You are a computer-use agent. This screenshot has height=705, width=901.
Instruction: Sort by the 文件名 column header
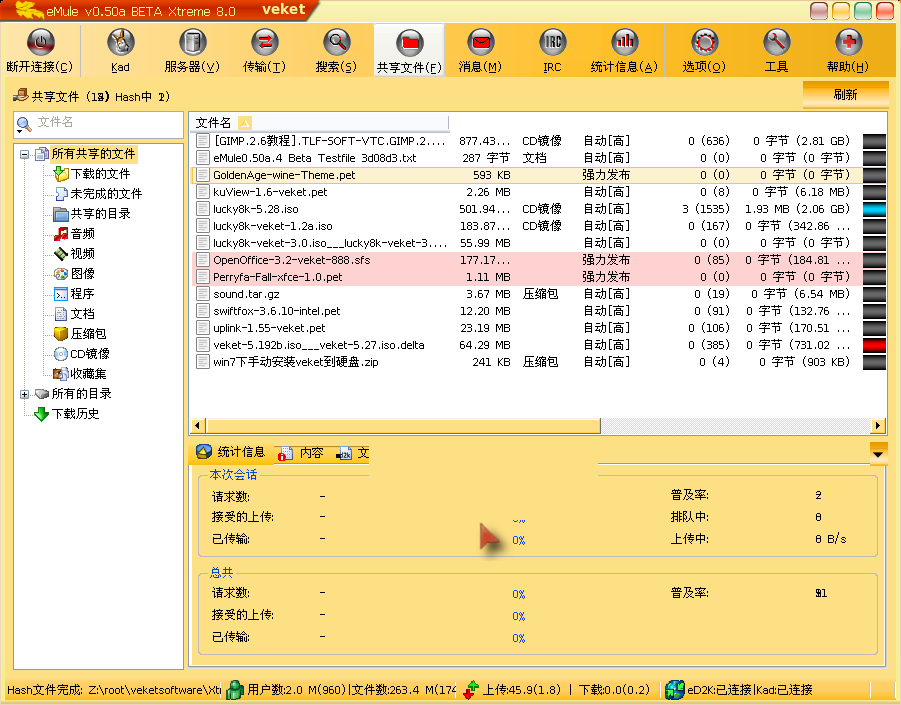pos(319,122)
